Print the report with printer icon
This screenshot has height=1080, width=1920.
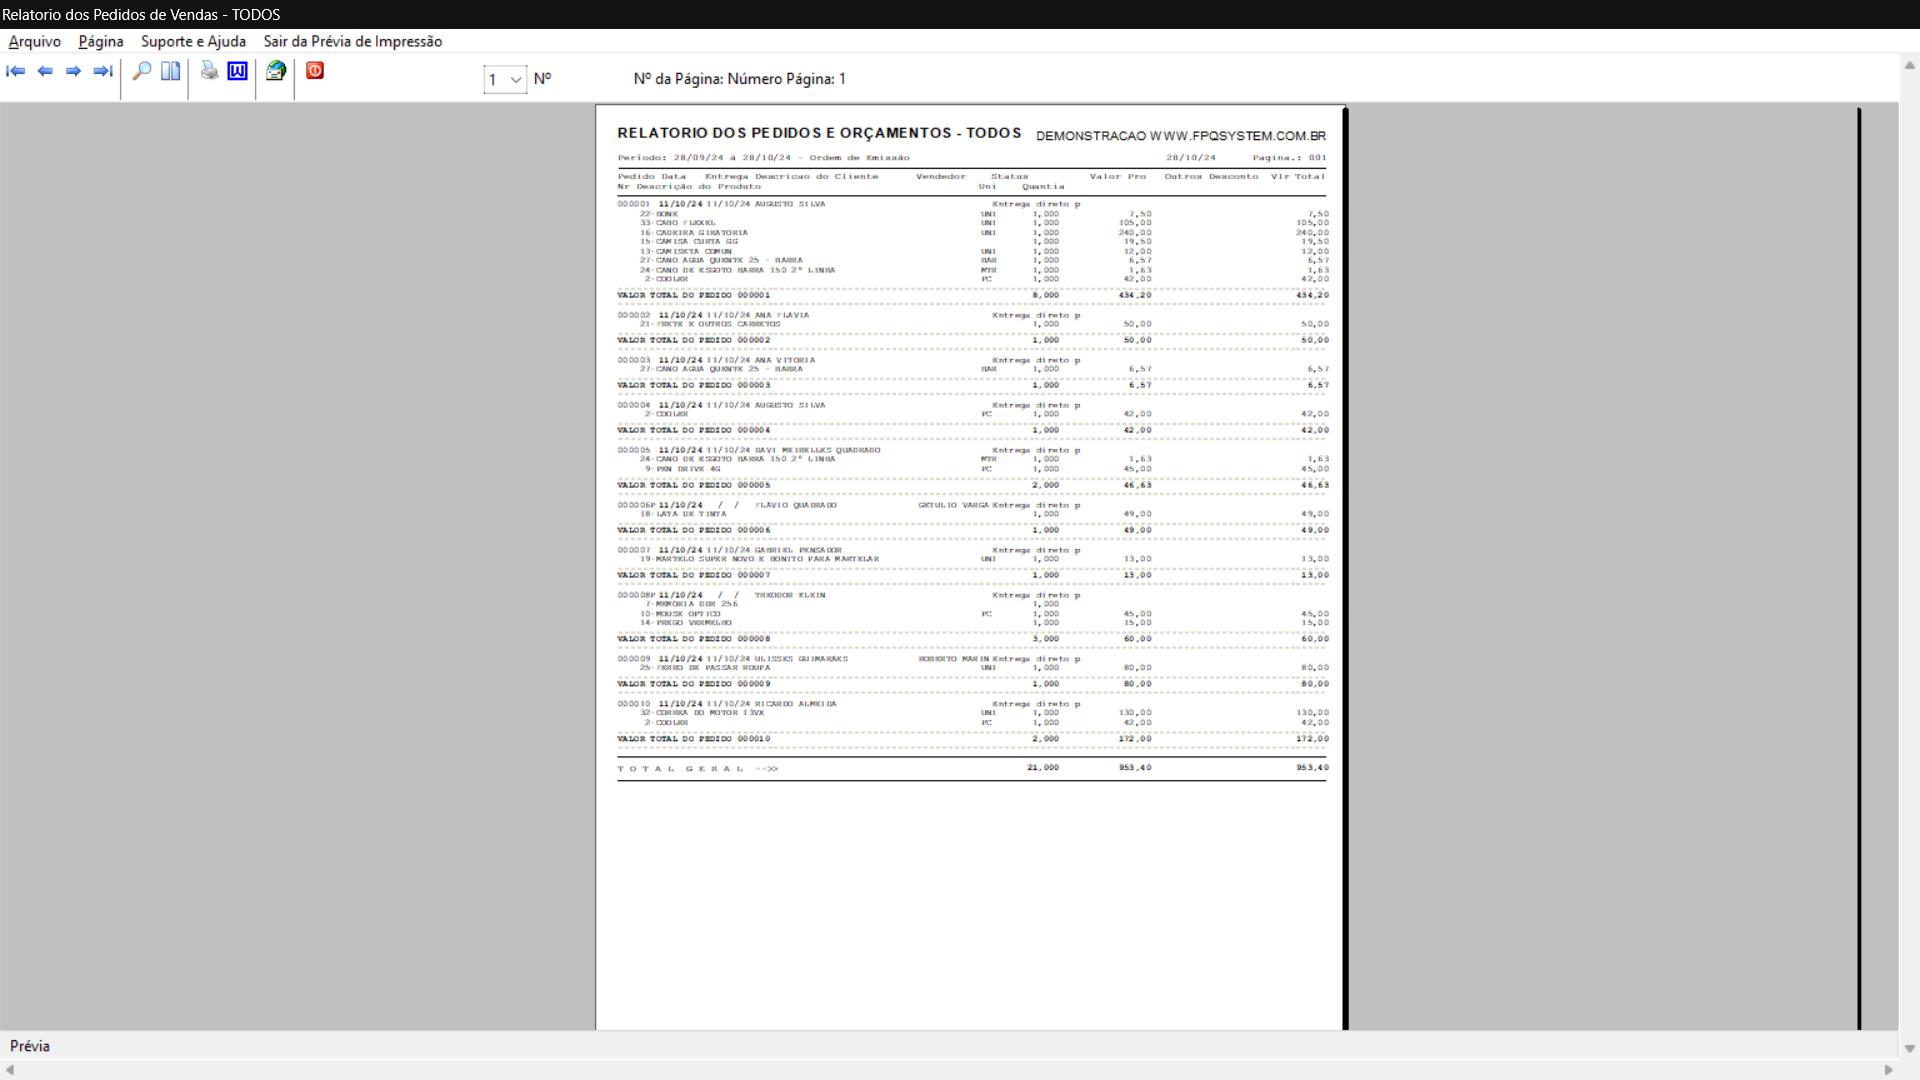click(x=209, y=71)
